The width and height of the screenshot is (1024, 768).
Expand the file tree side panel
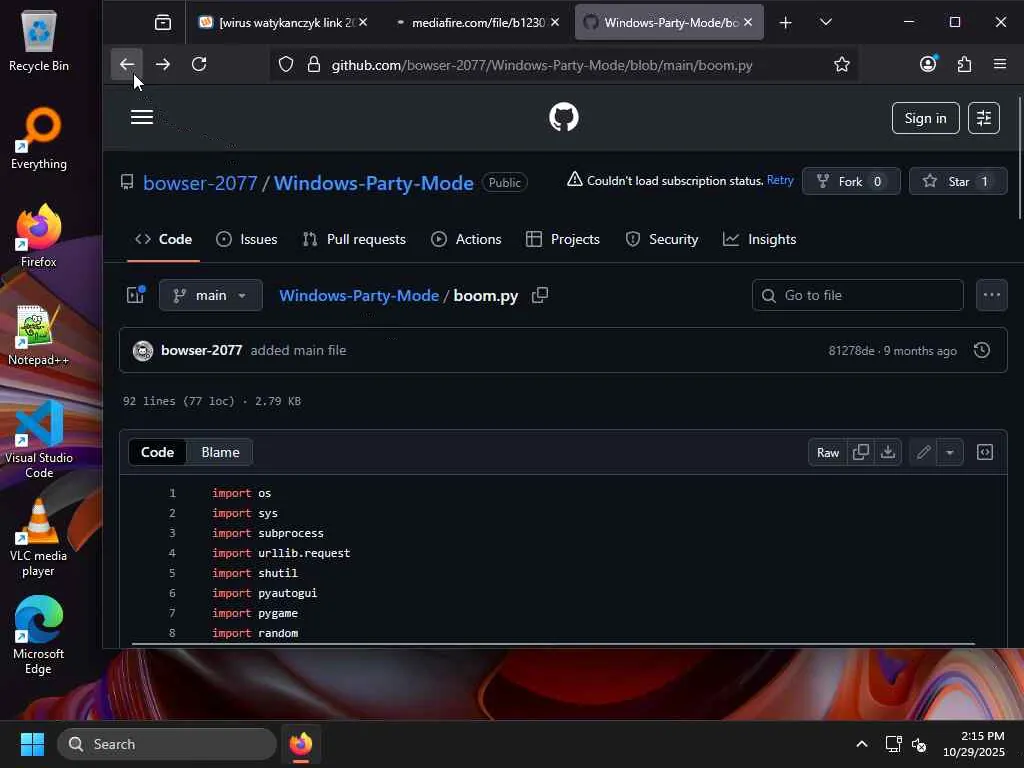(x=135, y=295)
